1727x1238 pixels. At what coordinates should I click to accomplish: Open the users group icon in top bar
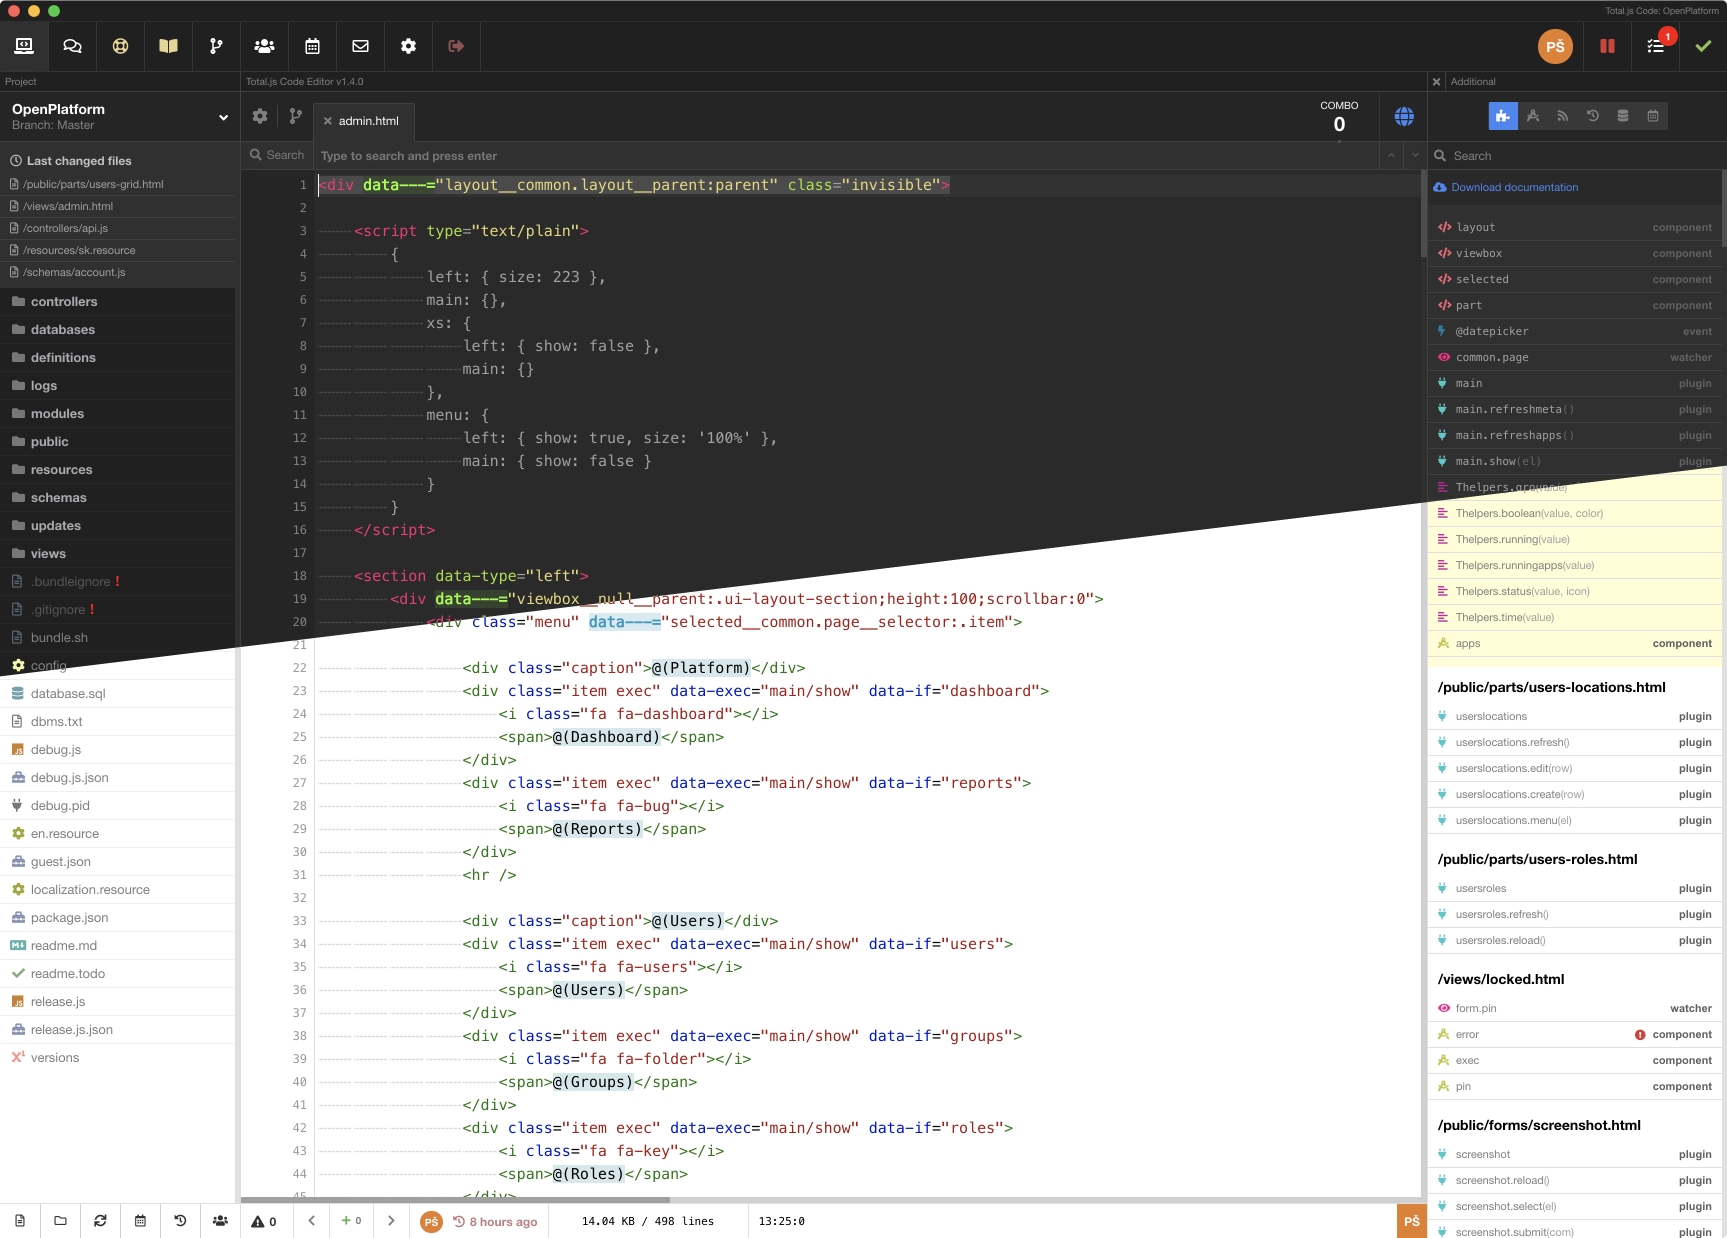(x=264, y=46)
